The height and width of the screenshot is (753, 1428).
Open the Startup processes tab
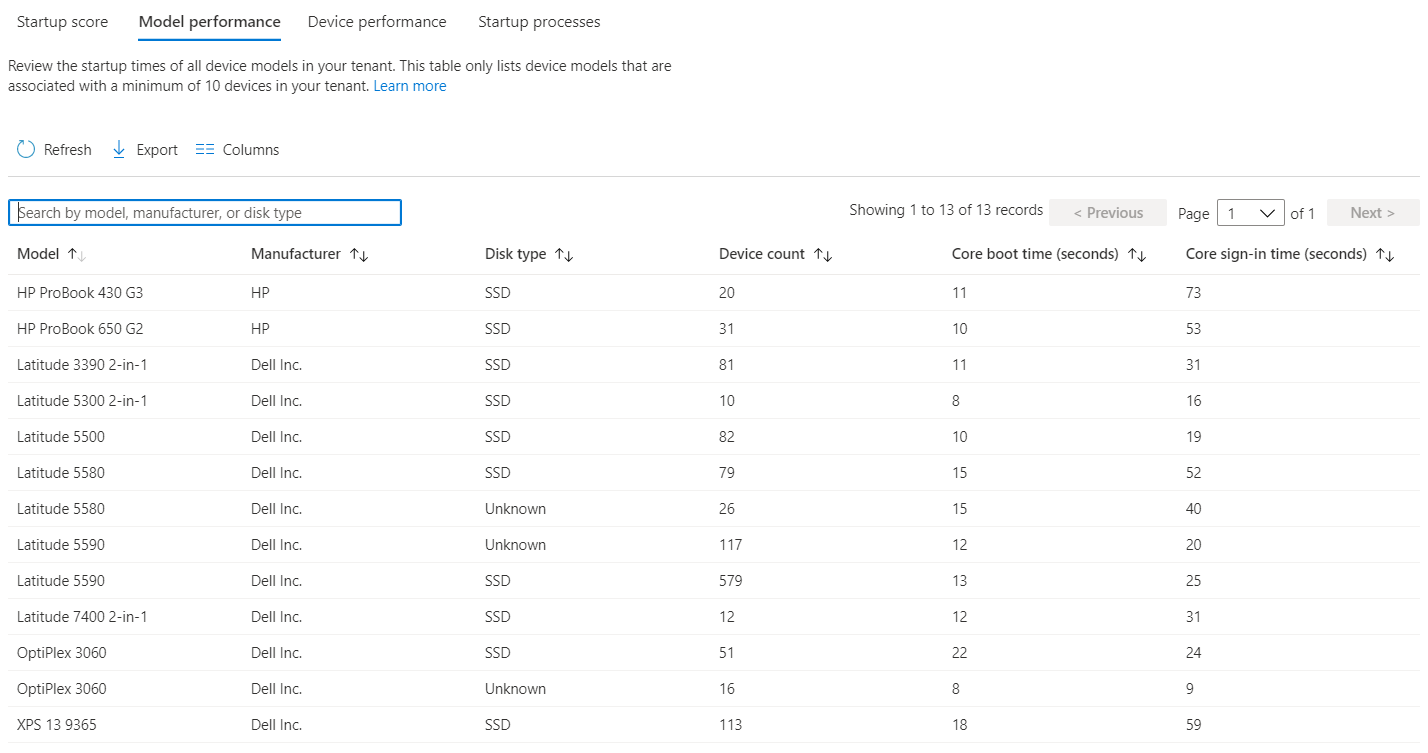[539, 21]
